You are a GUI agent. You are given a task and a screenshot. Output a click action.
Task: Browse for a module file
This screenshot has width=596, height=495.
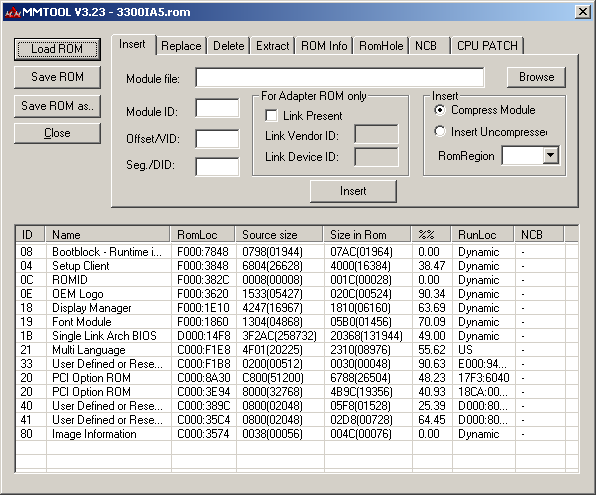click(536, 77)
